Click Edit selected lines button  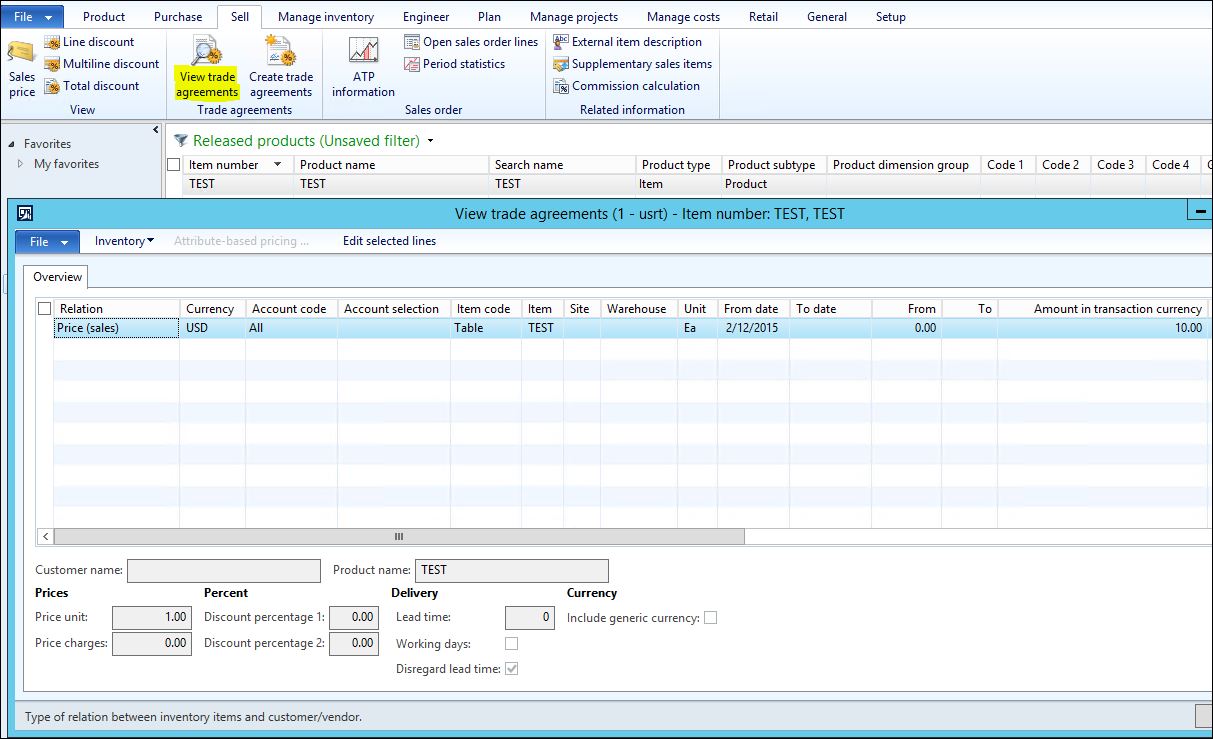click(389, 241)
